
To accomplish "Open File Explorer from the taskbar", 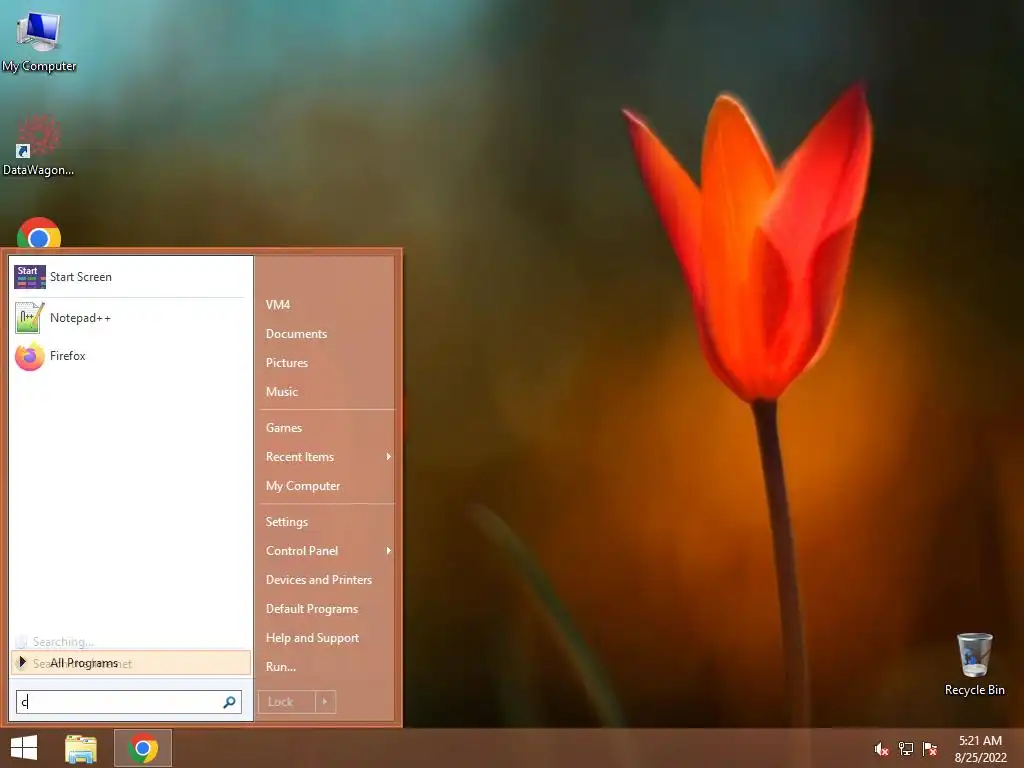I will tap(81, 748).
